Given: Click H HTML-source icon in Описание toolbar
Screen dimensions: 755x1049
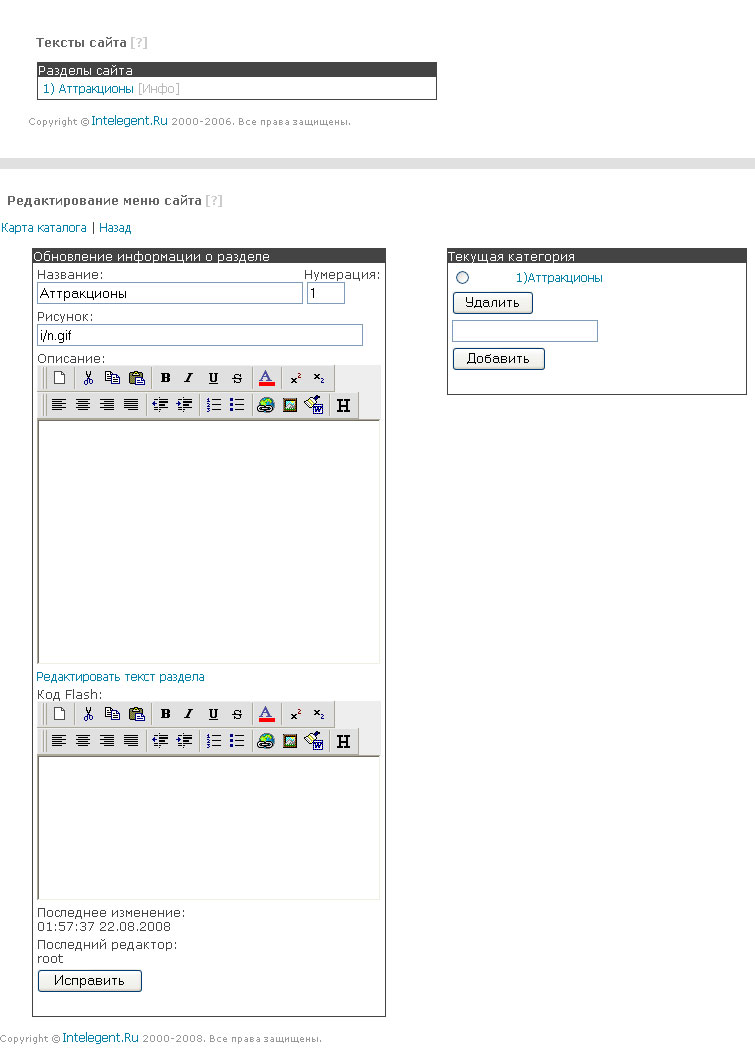Looking at the screenshot, I should (343, 405).
